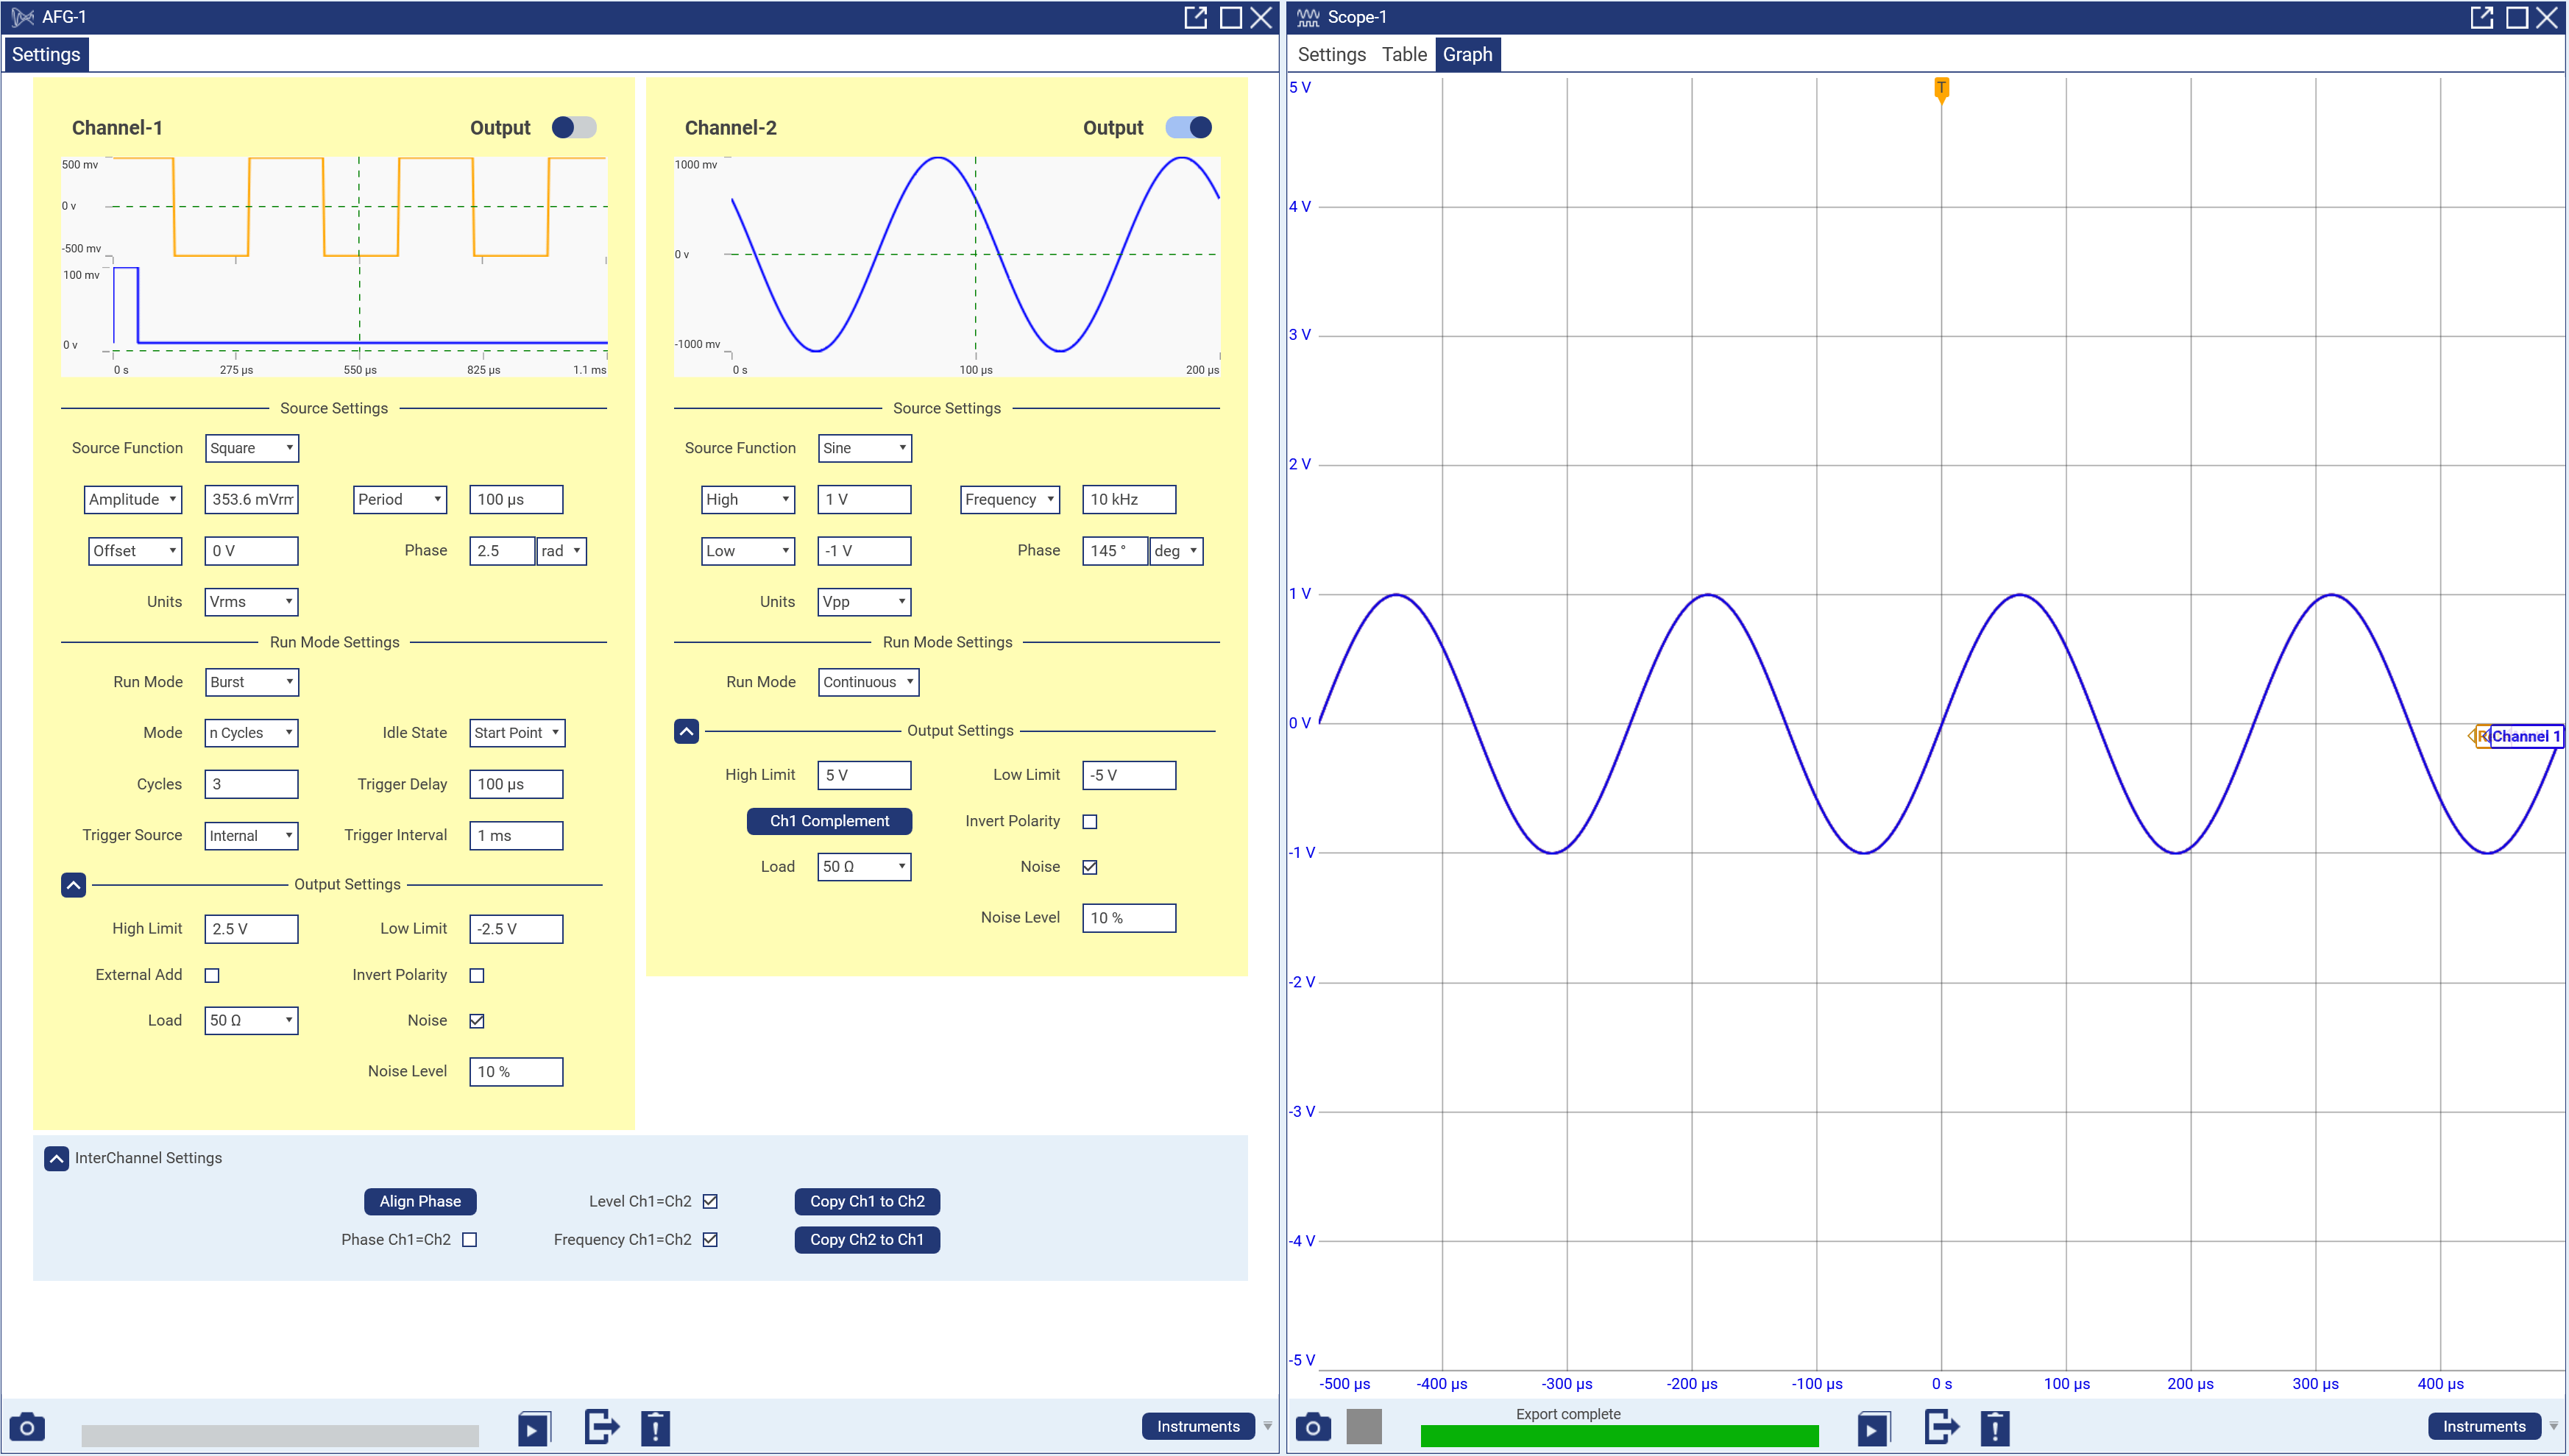This screenshot has width=2569, height=1456.
Task: Click Channel-1 Cycles input field
Action: (251, 784)
